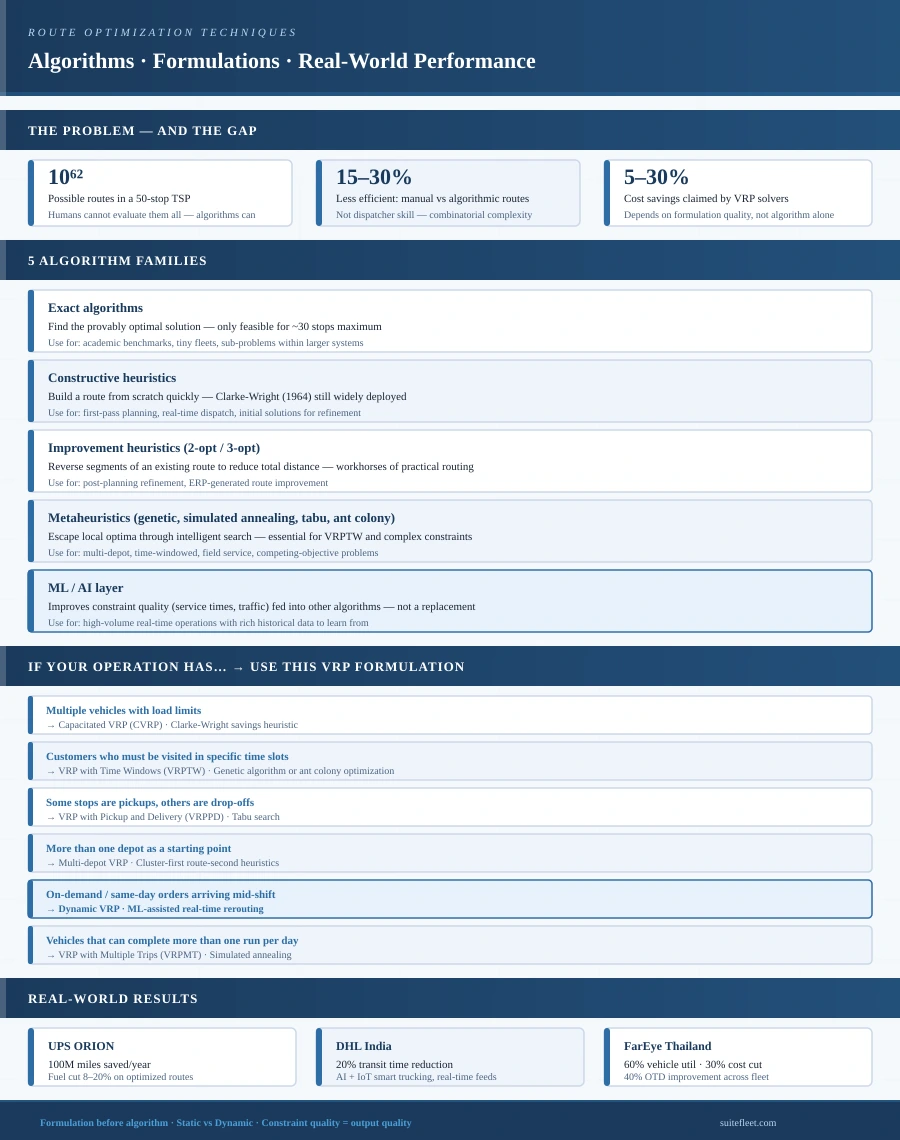Open the Improvement heuristics (2-opt / 3-opt) card
The height and width of the screenshot is (1140, 900).
450,460
